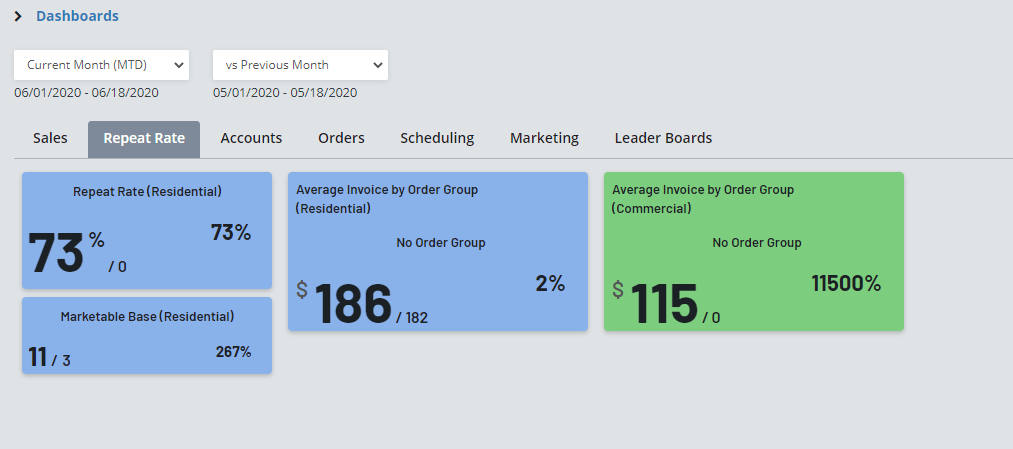Switch to the Scheduling tab

437,139
